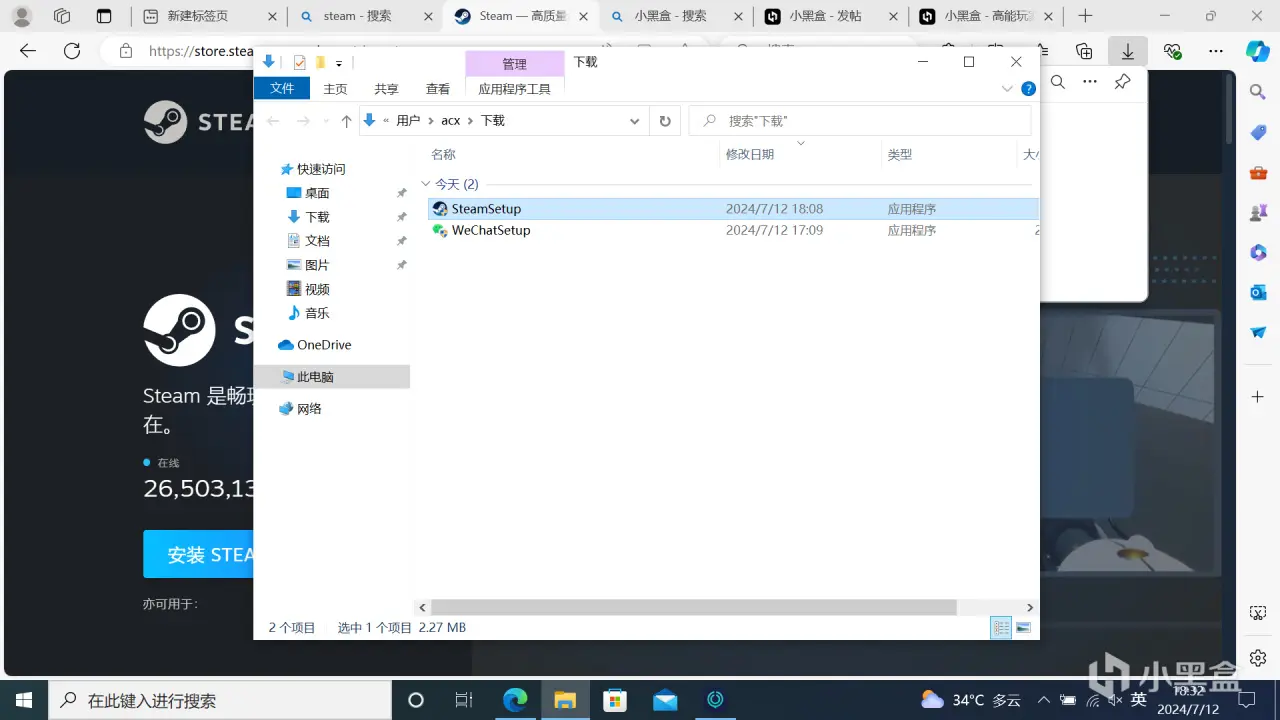The image size is (1280, 720).
Task: Go up one folder level in Explorer
Action: pyautogui.click(x=346, y=121)
